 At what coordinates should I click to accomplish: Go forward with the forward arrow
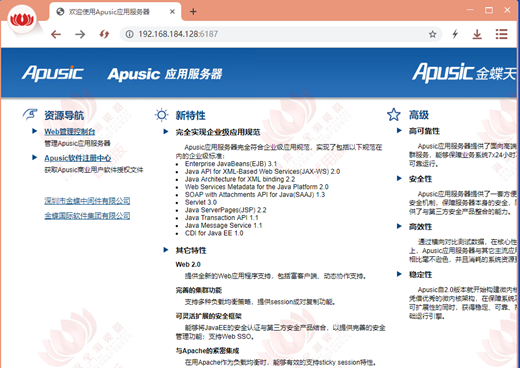80,34
